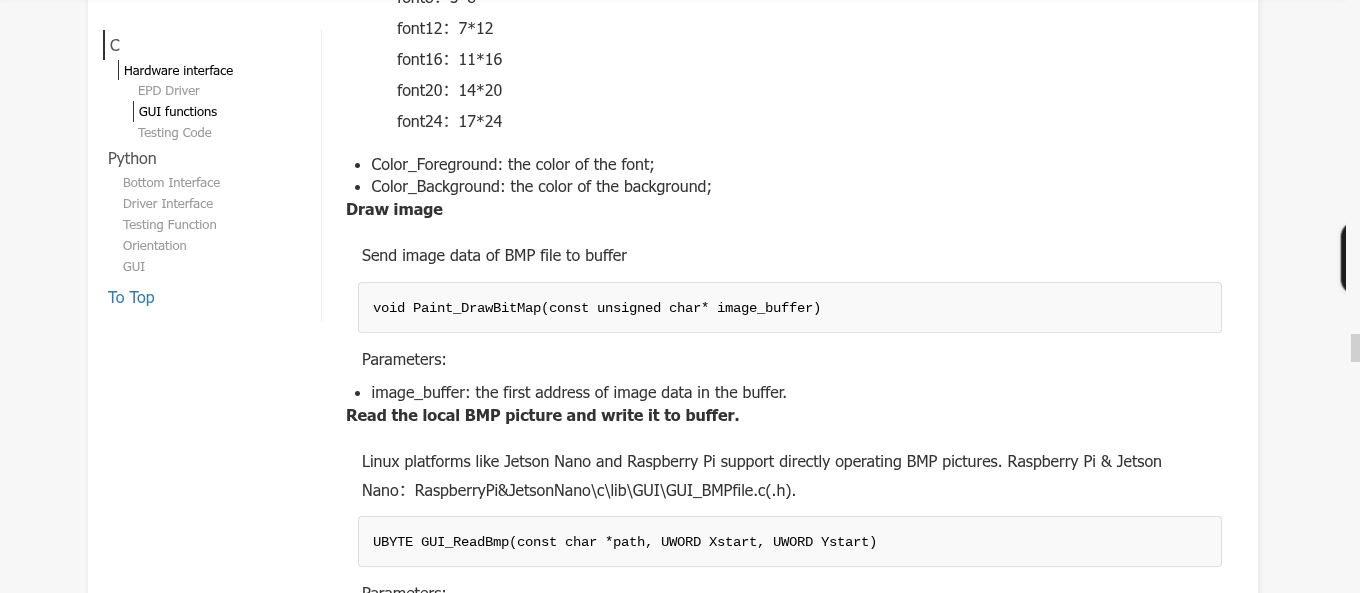Viewport: 1360px width, 593px height.
Task: Click the Paint_DrawBitMap code block
Action: click(x=789, y=307)
